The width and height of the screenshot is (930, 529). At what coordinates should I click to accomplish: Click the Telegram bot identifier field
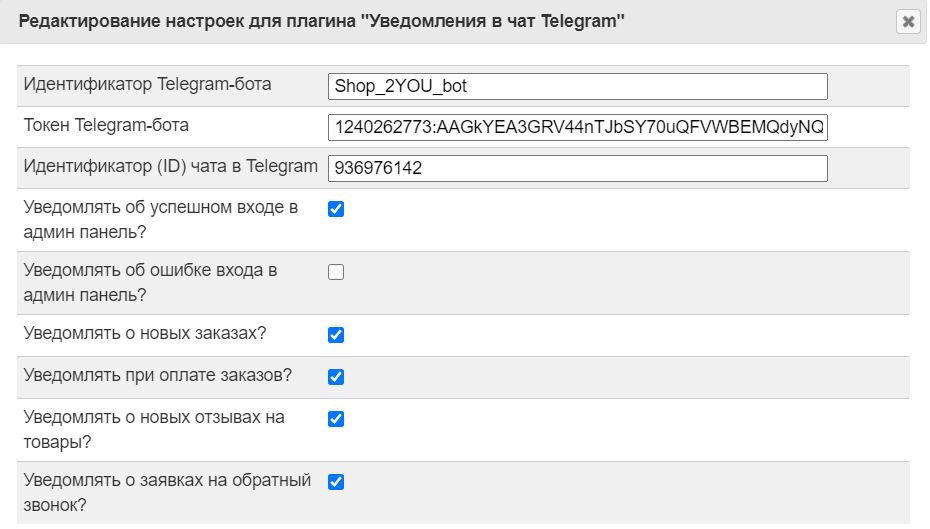[578, 87]
